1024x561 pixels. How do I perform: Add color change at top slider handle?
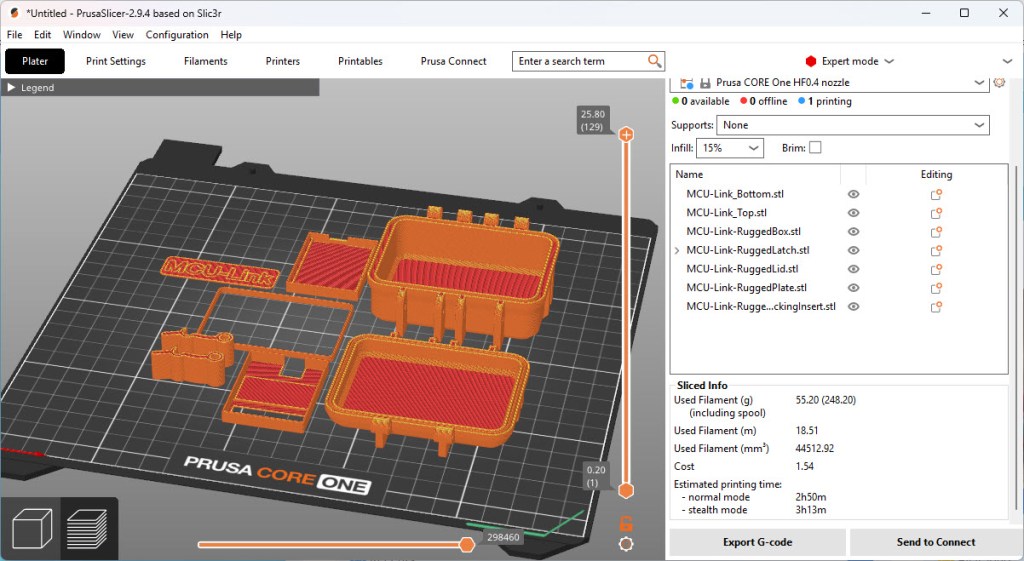click(x=626, y=134)
